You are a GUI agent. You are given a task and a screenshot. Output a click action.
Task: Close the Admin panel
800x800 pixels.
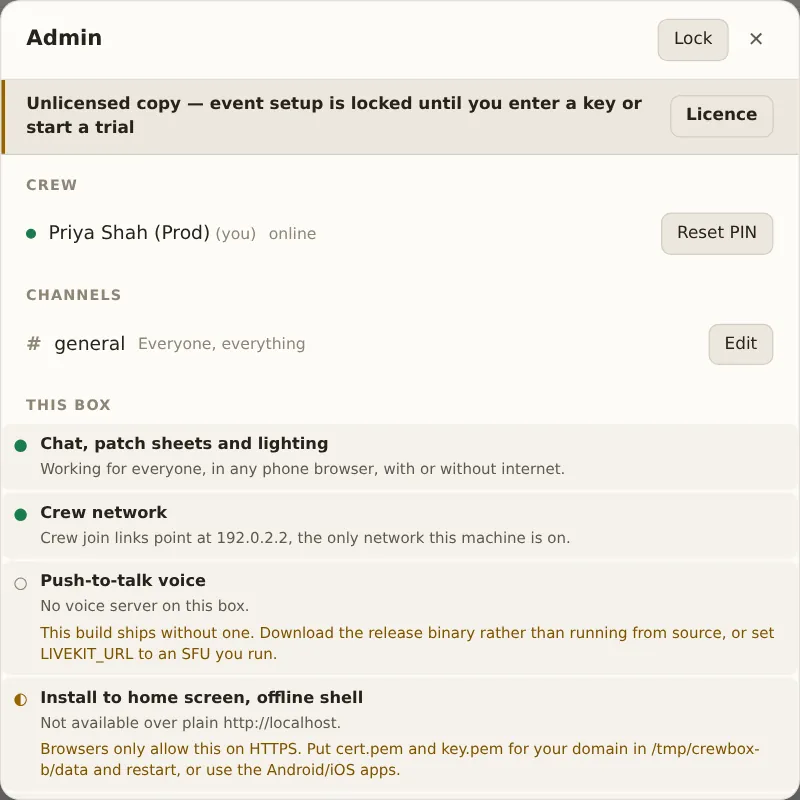click(x=756, y=39)
